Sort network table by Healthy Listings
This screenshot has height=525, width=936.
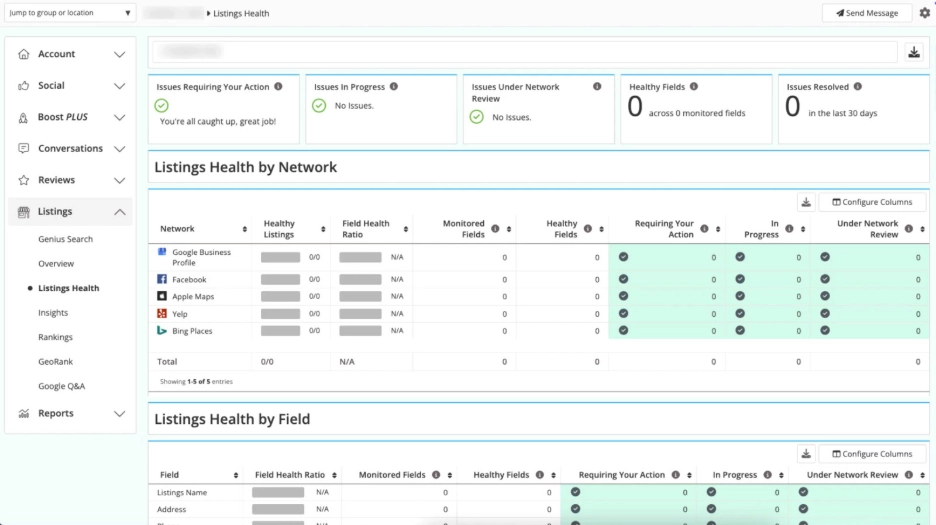click(x=323, y=229)
